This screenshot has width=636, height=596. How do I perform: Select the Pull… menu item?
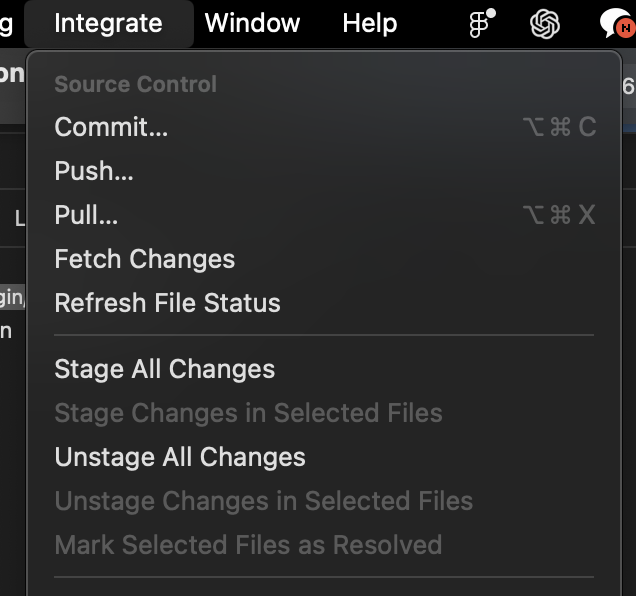point(86,215)
